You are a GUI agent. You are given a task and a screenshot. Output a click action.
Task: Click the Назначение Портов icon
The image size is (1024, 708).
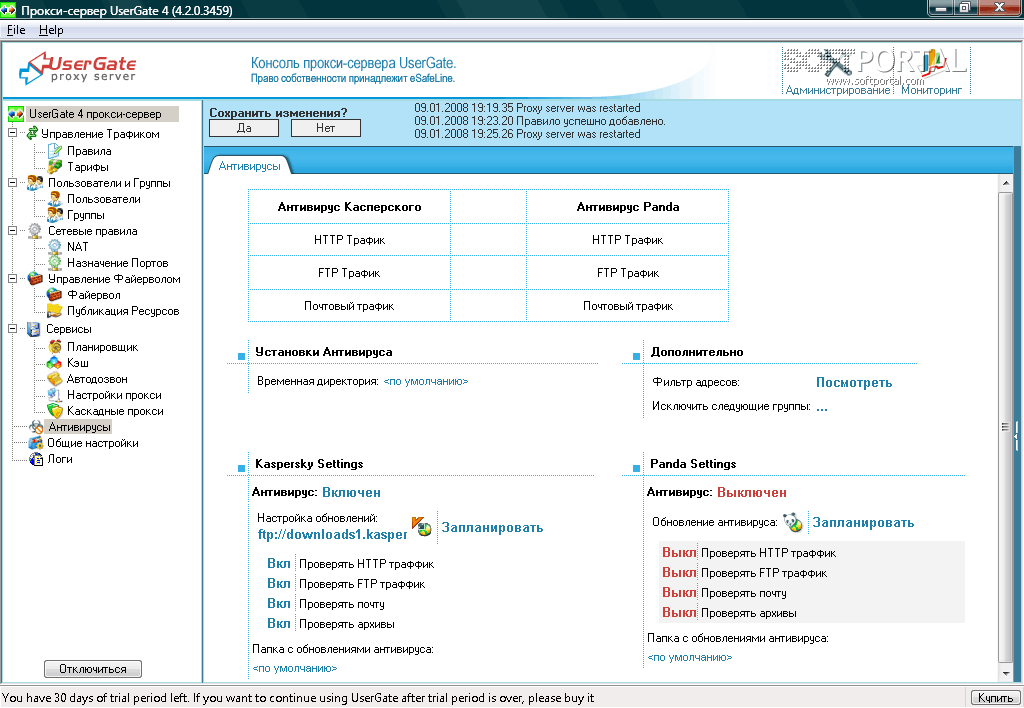[x=55, y=263]
